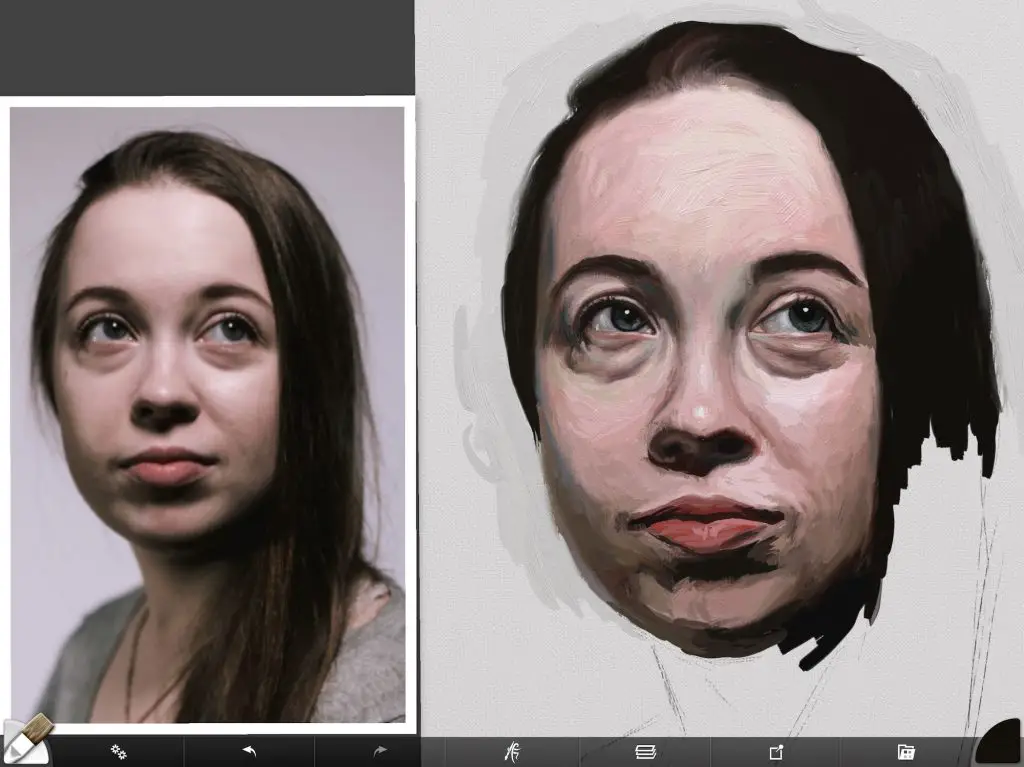Open the dark color picker corner
1024x767 pixels.
tap(1000, 743)
